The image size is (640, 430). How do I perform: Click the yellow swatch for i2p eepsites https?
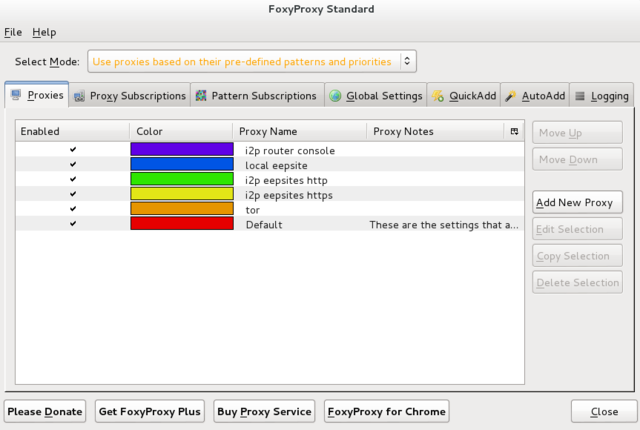click(x=182, y=194)
